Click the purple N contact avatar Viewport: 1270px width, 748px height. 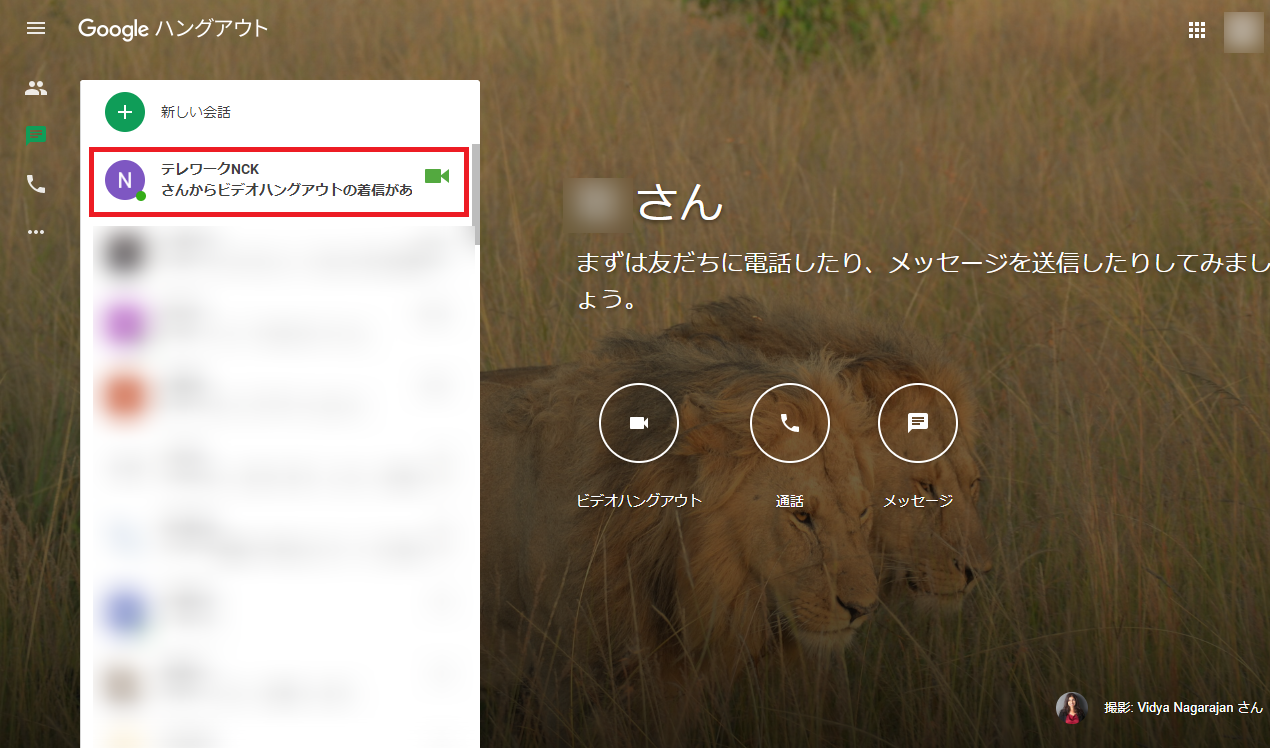pos(125,180)
